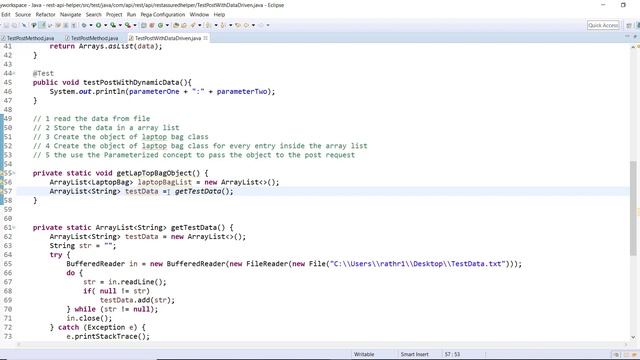Click the editor scrollbar up arrow

coord(633,47)
